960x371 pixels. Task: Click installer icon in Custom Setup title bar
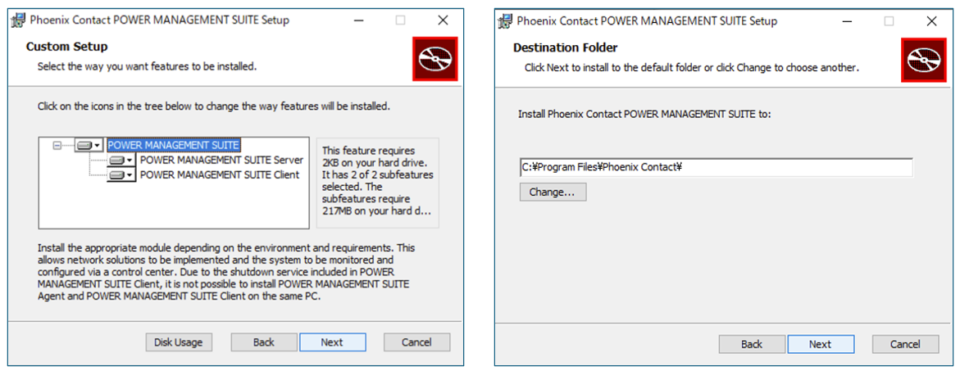click(19, 20)
